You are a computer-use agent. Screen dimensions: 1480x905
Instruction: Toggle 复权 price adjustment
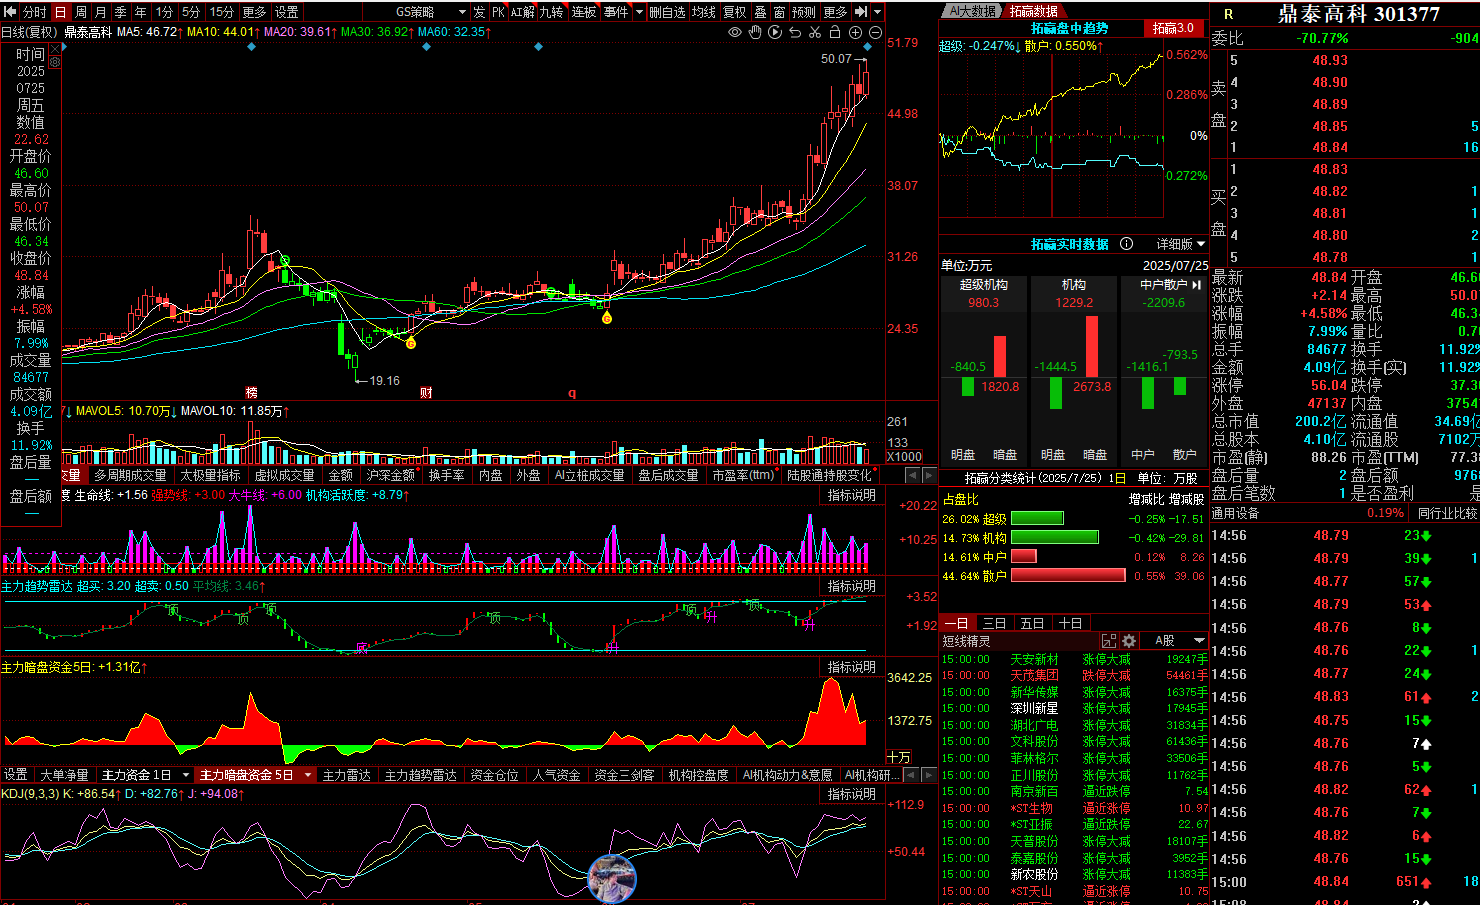point(735,12)
